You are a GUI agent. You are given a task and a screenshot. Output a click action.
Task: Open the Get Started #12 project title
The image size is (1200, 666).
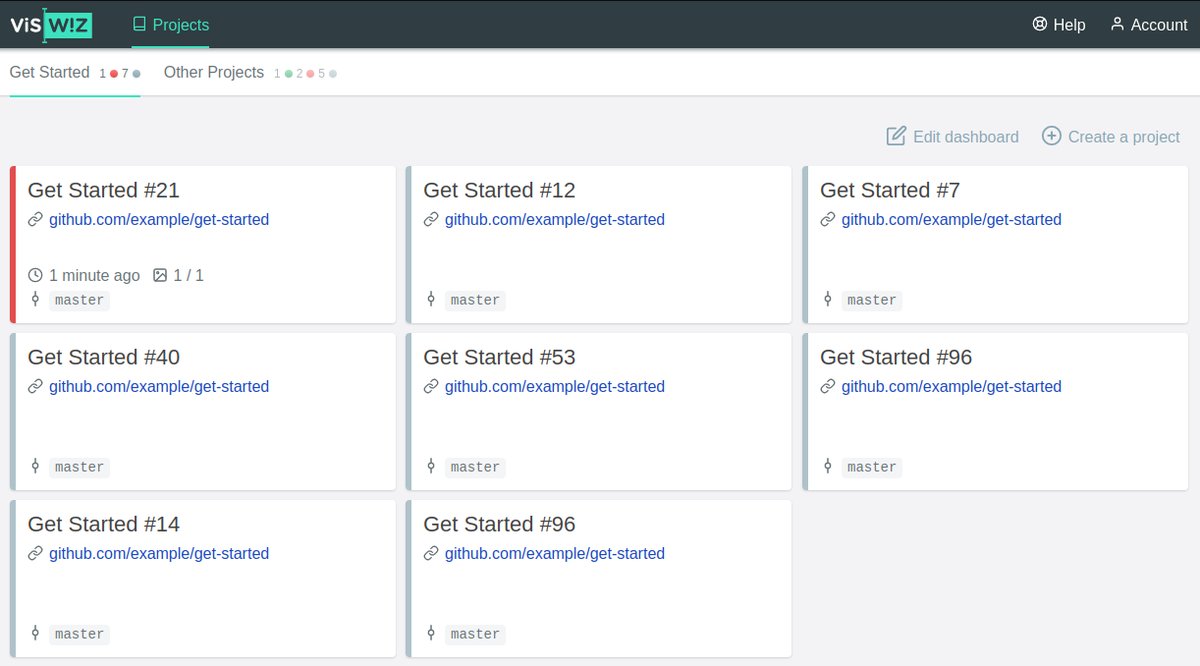500,190
